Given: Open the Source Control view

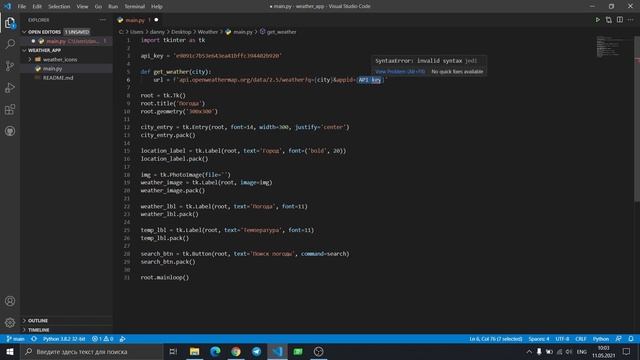Looking at the screenshot, I should (x=10, y=66).
